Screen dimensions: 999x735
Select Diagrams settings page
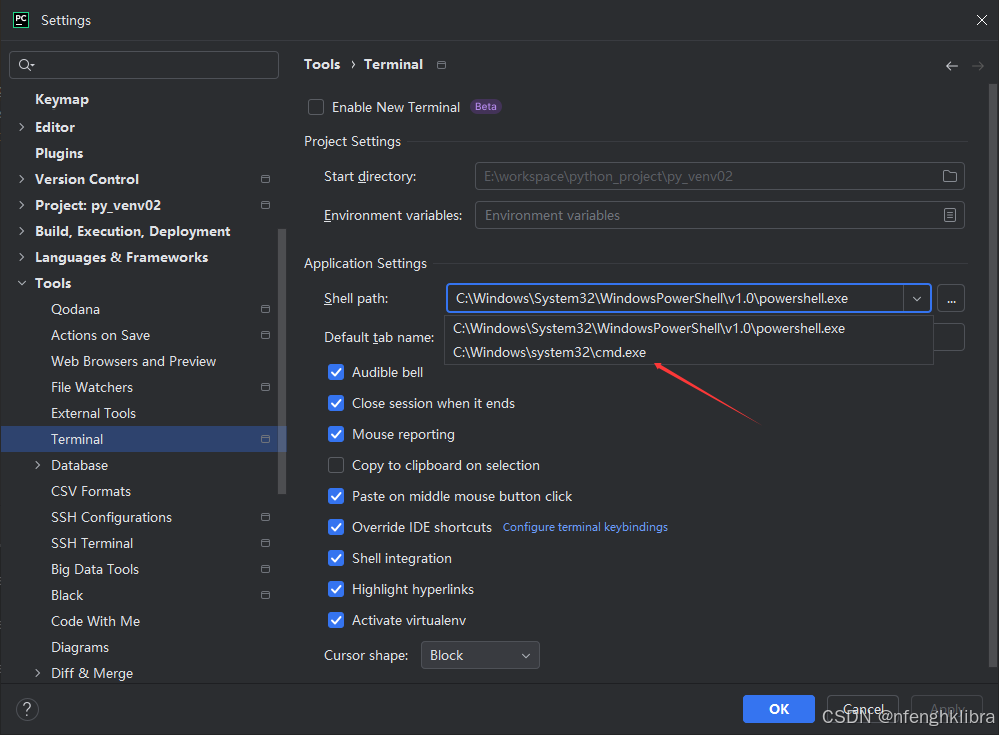(x=80, y=647)
